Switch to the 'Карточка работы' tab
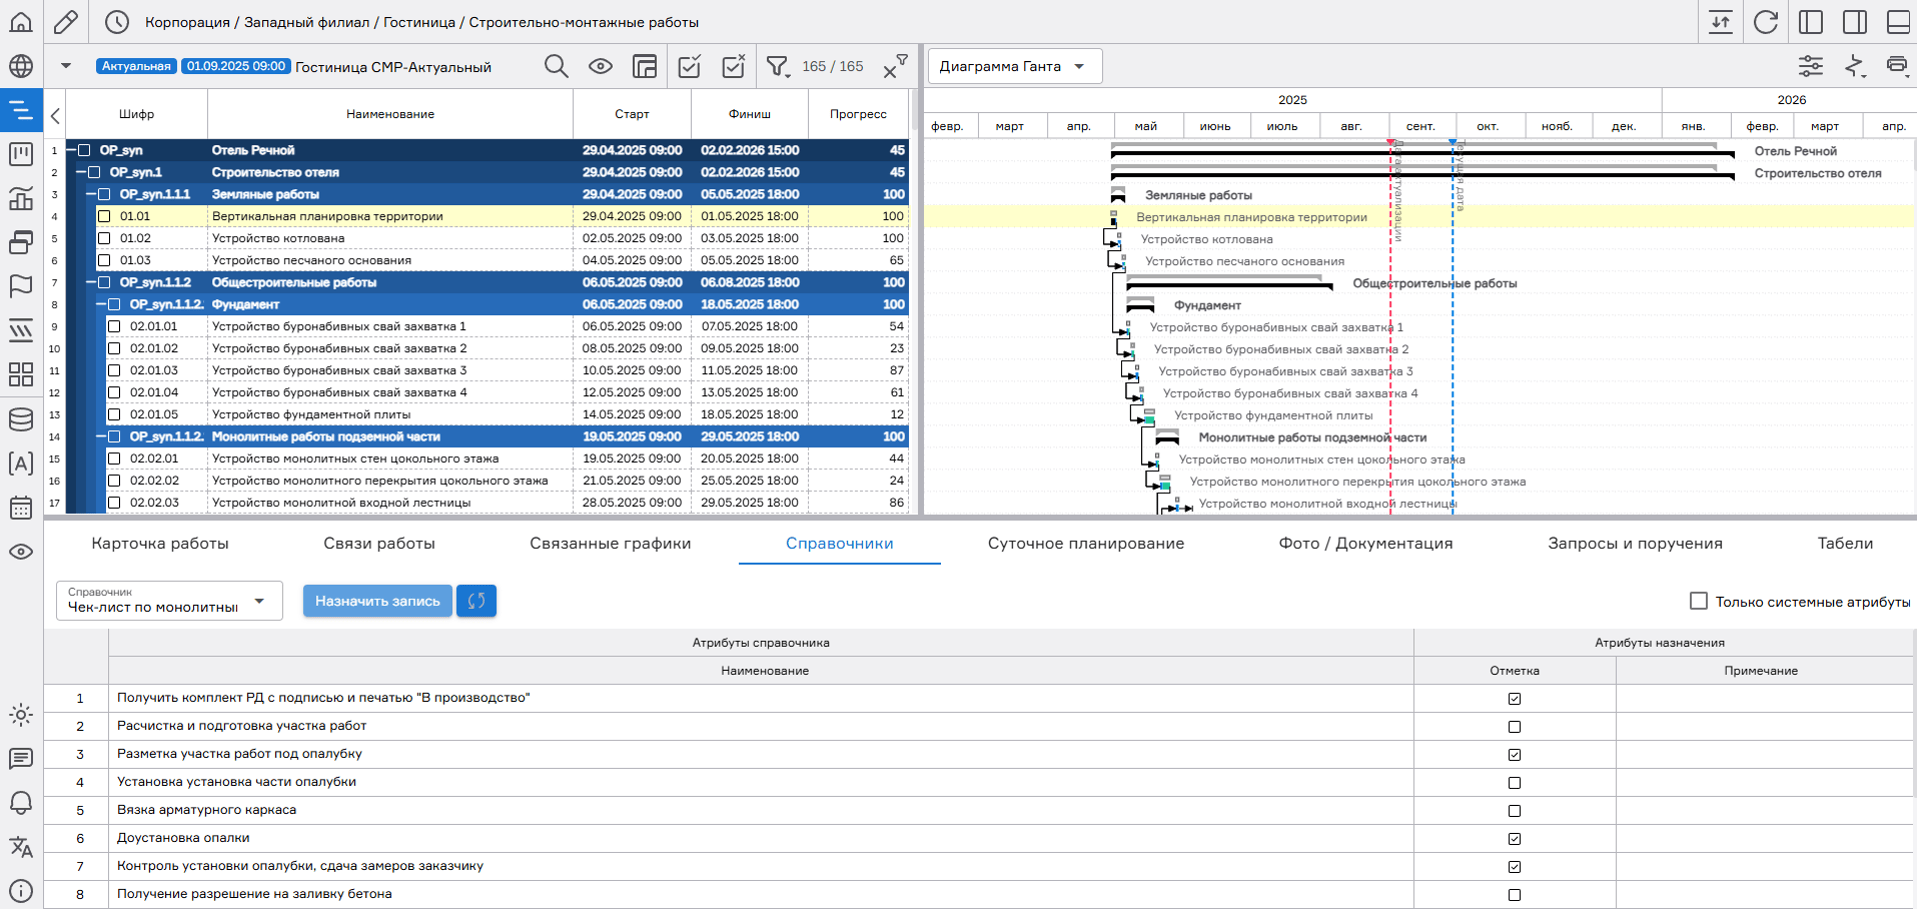Viewport: 1917px width, 912px height. pyautogui.click(x=160, y=544)
